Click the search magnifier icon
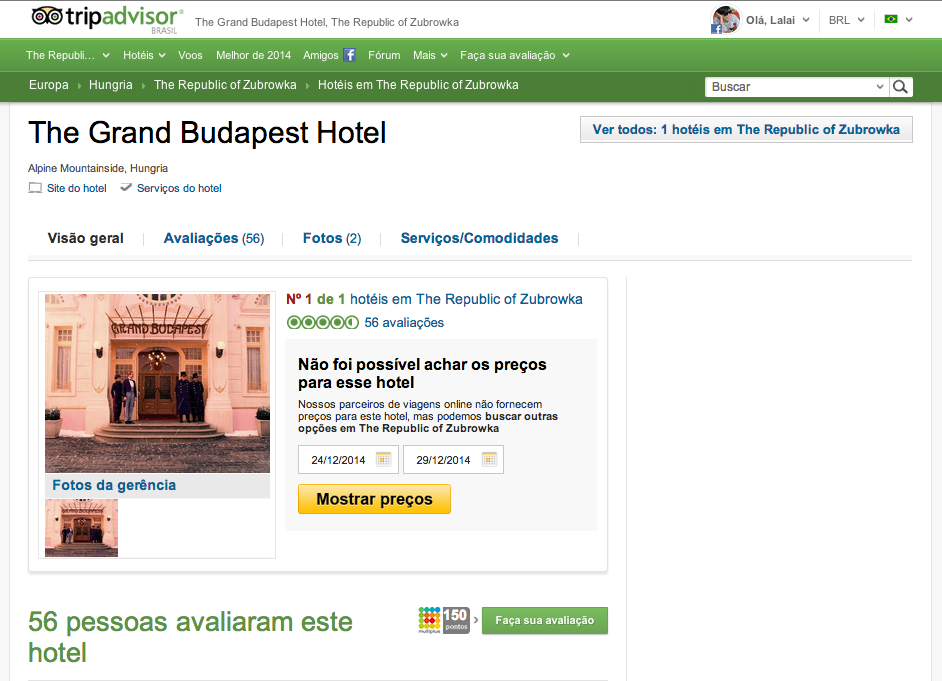942x681 pixels. (900, 87)
